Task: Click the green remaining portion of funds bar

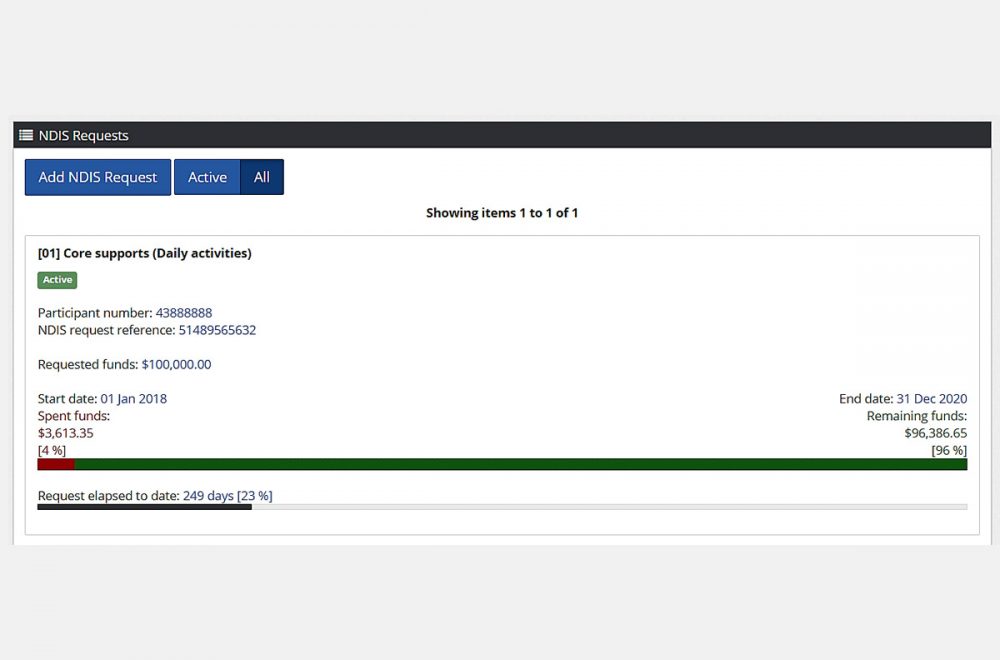Action: [x=521, y=464]
